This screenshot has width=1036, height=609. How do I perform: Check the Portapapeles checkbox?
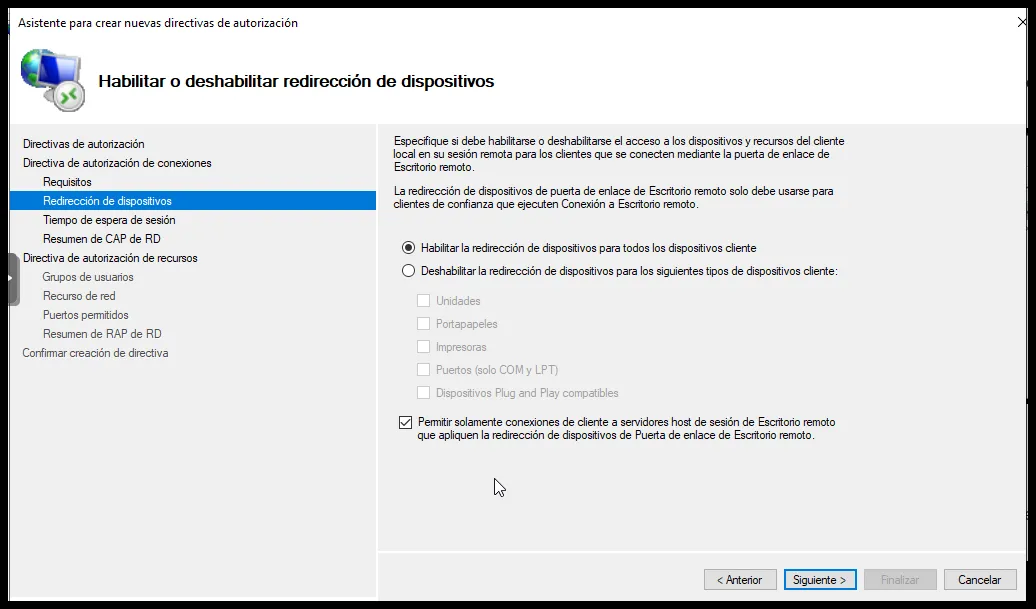424,324
